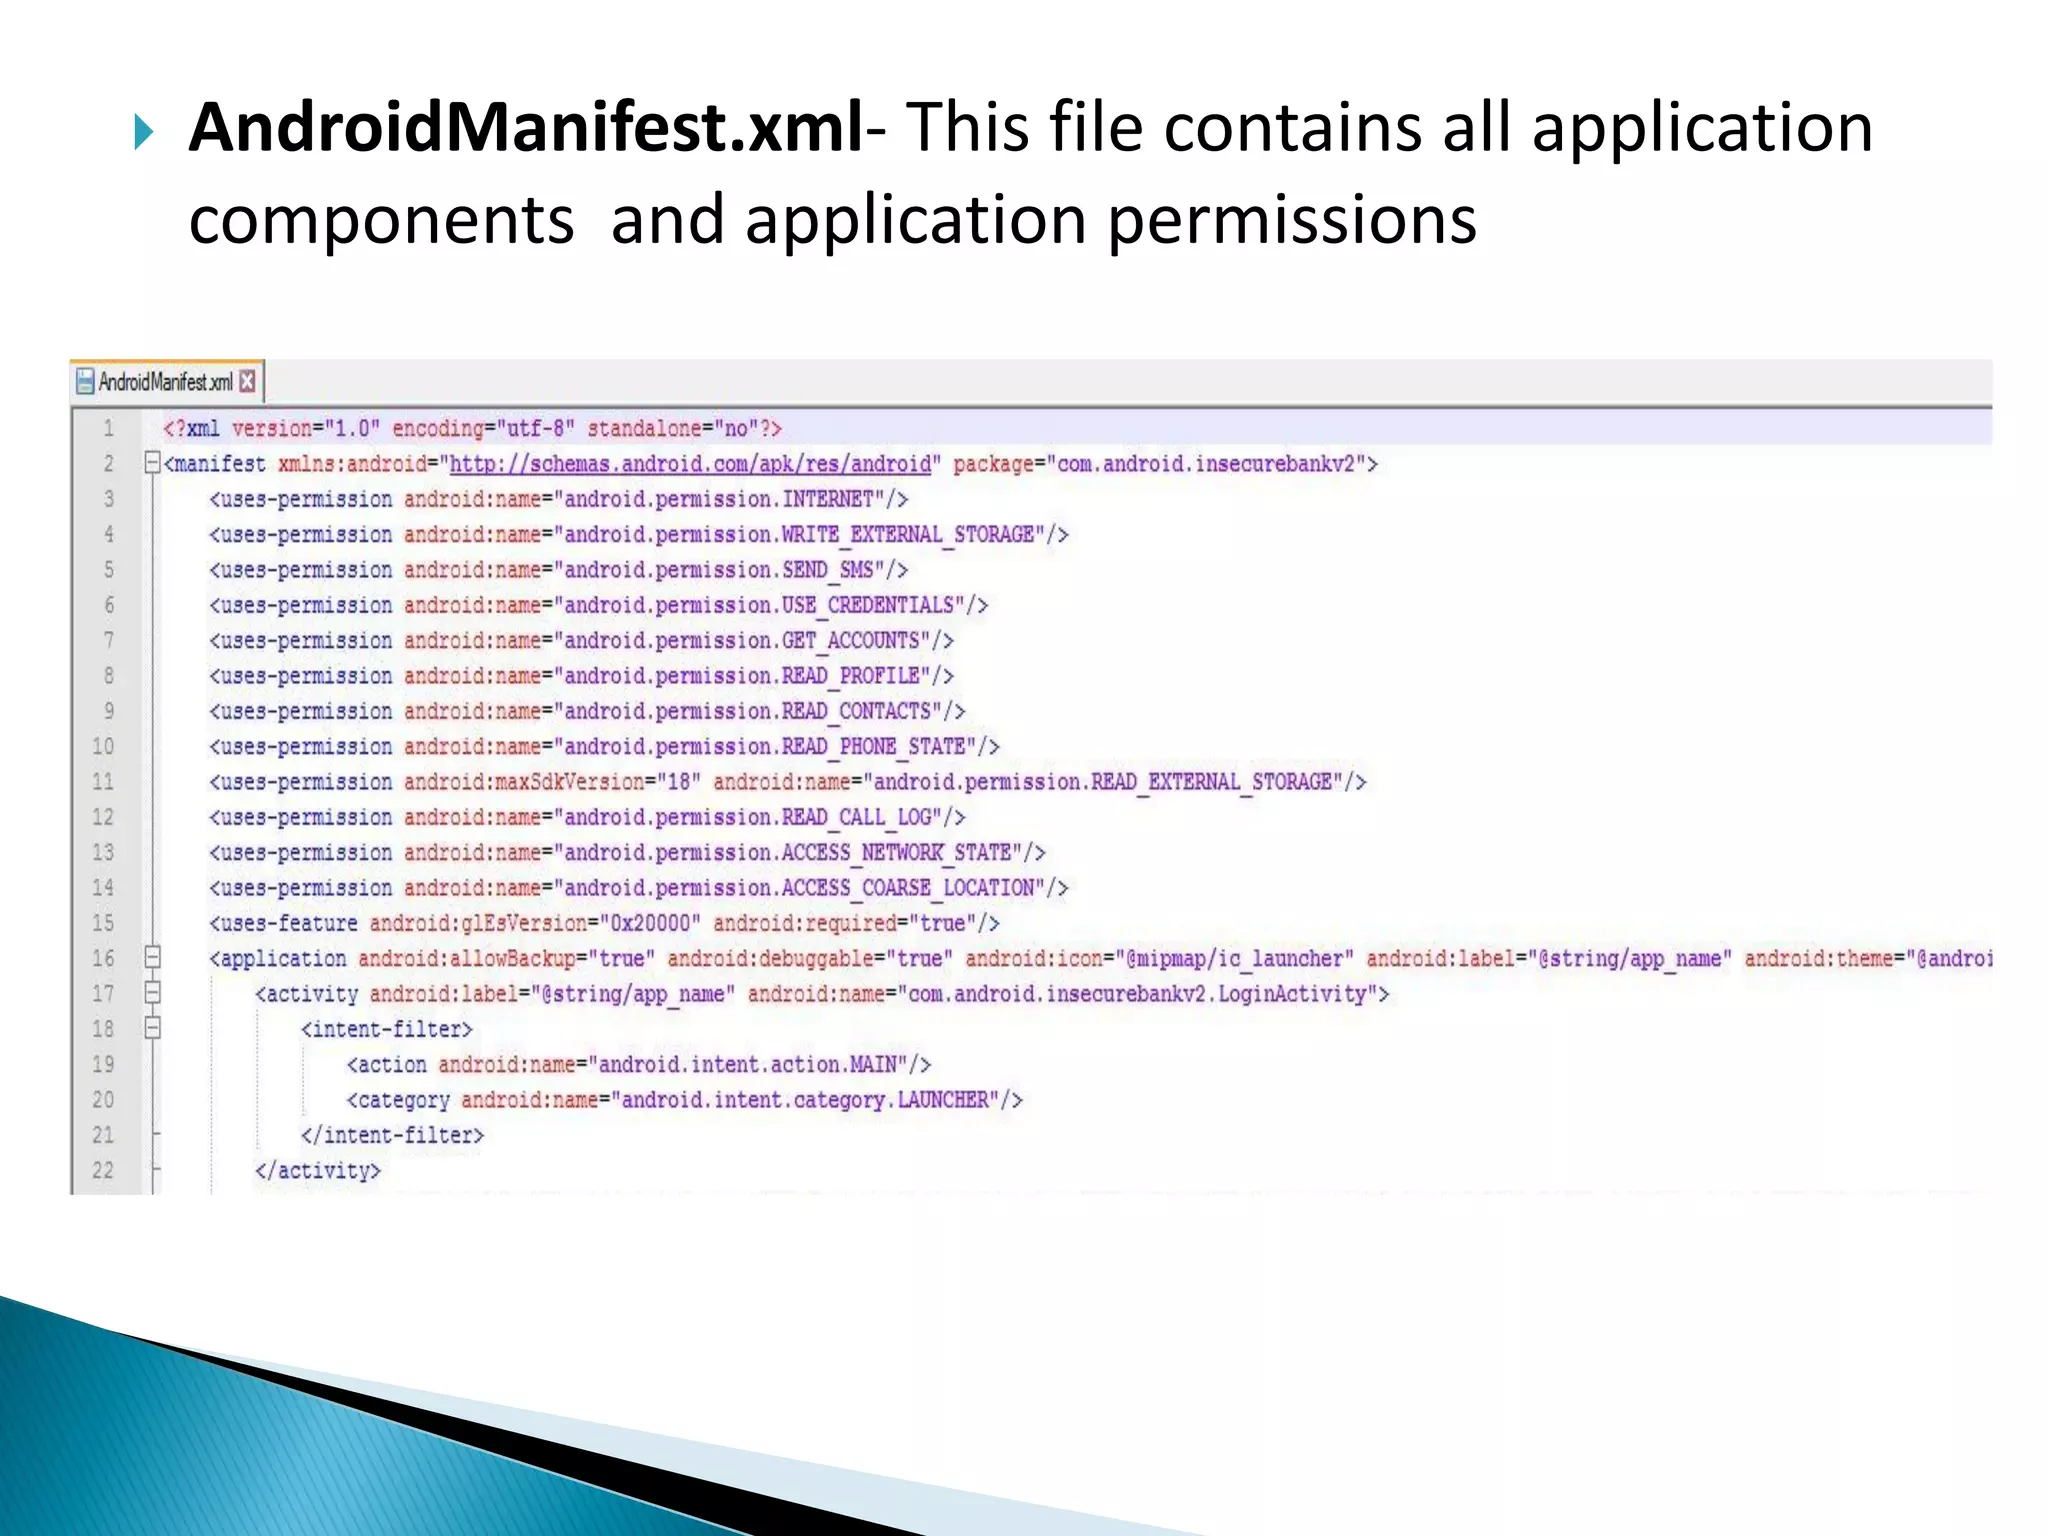The height and width of the screenshot is (1536, 2048).
Task: Click the USE_CREDENTIALS permission line
Action: [x=599, y=606]
